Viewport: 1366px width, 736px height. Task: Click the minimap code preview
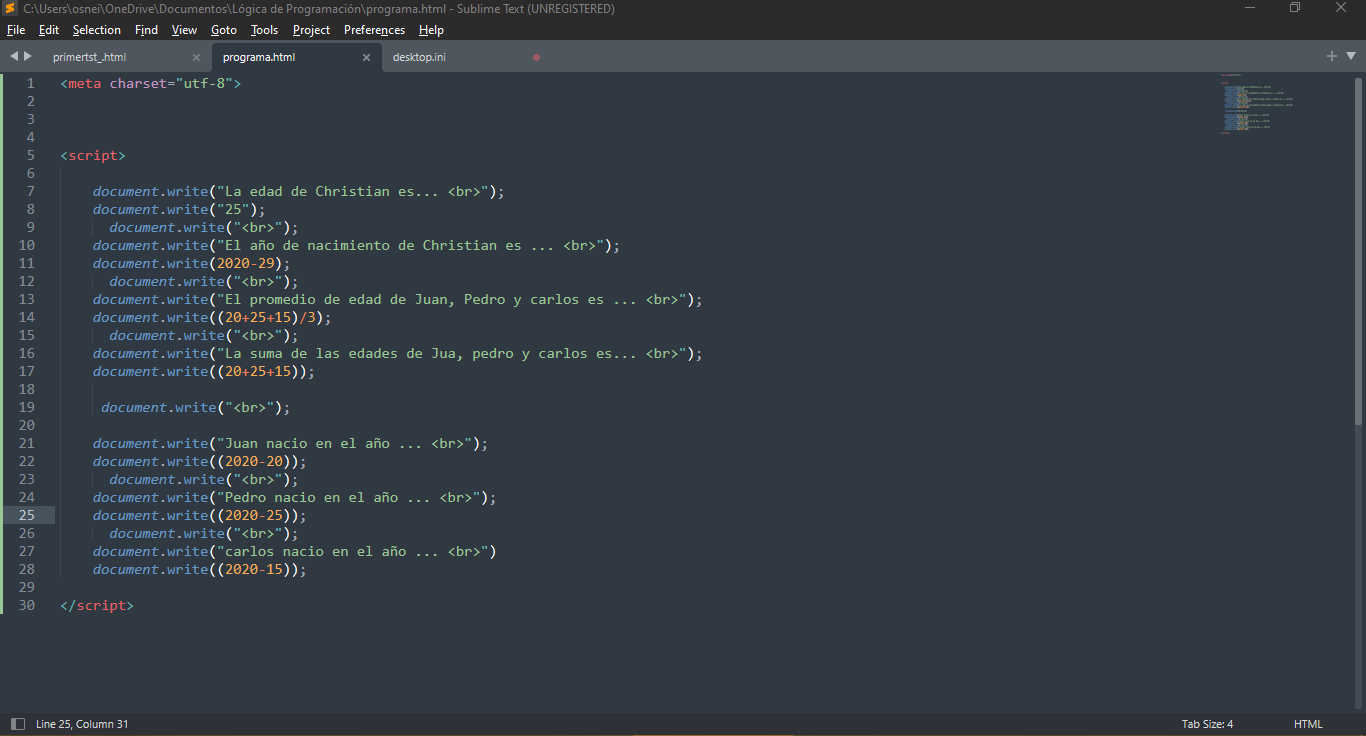[1256, 103]
